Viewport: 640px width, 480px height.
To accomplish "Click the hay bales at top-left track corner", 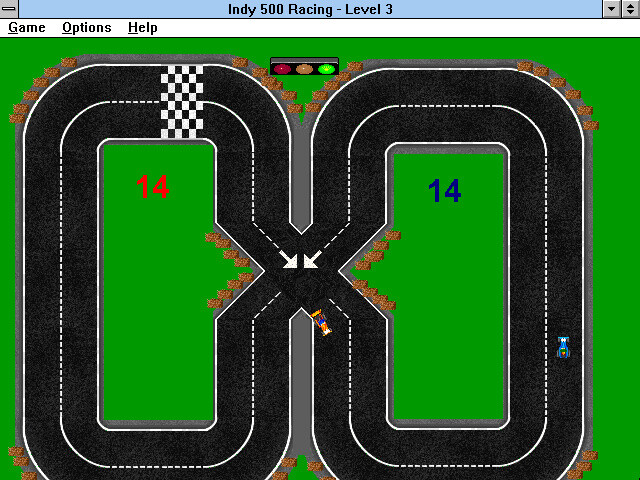I will pos(43,90).
